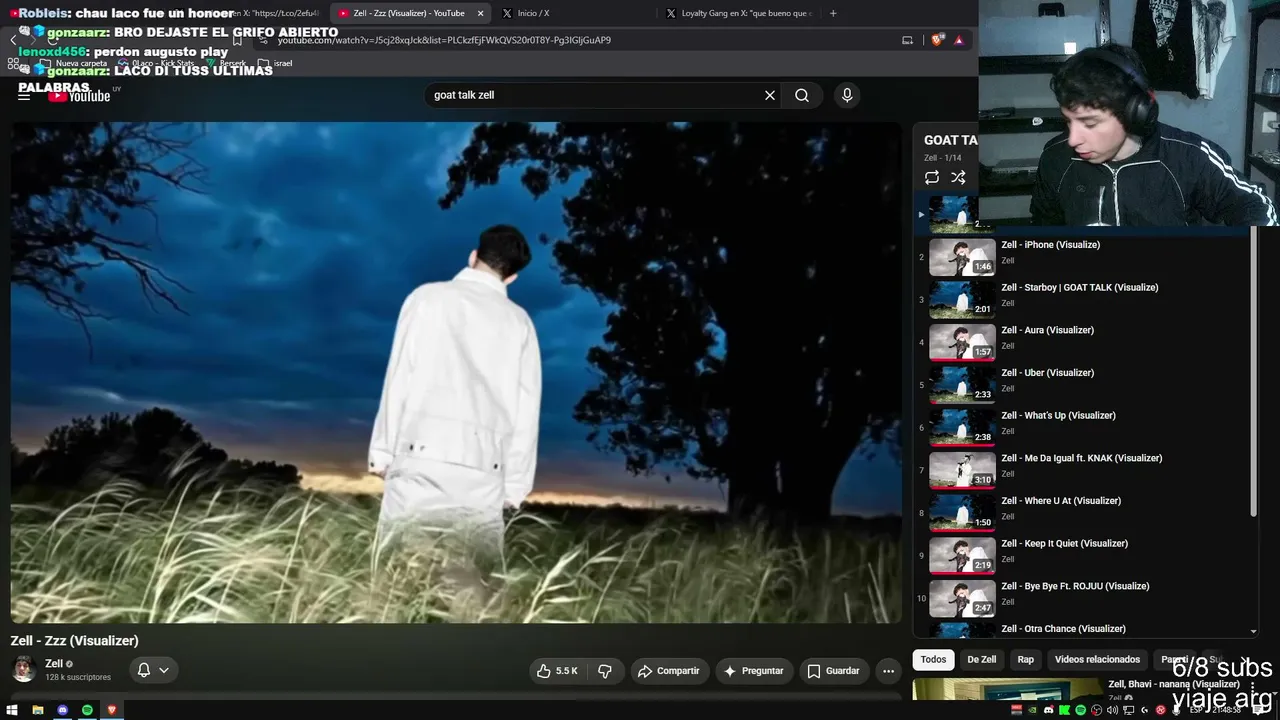Open the Windows Start menu

(12, 710)
